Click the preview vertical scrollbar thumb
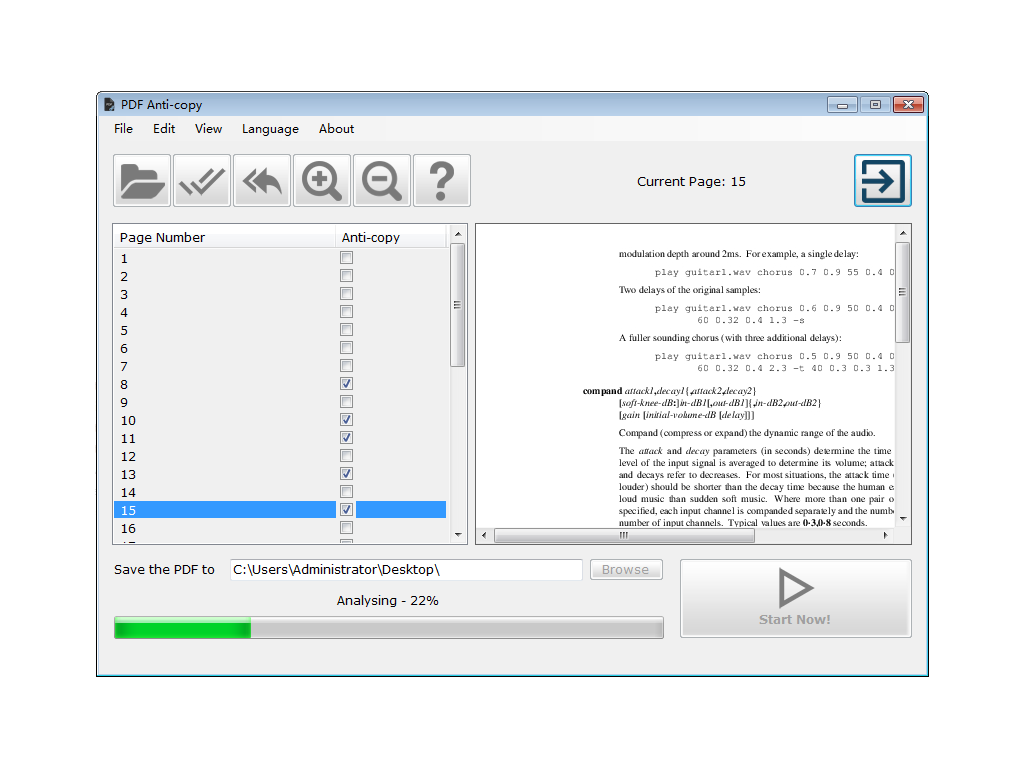Image resolution: width=1024 pixels, height=768 pixels. (903, 292)
